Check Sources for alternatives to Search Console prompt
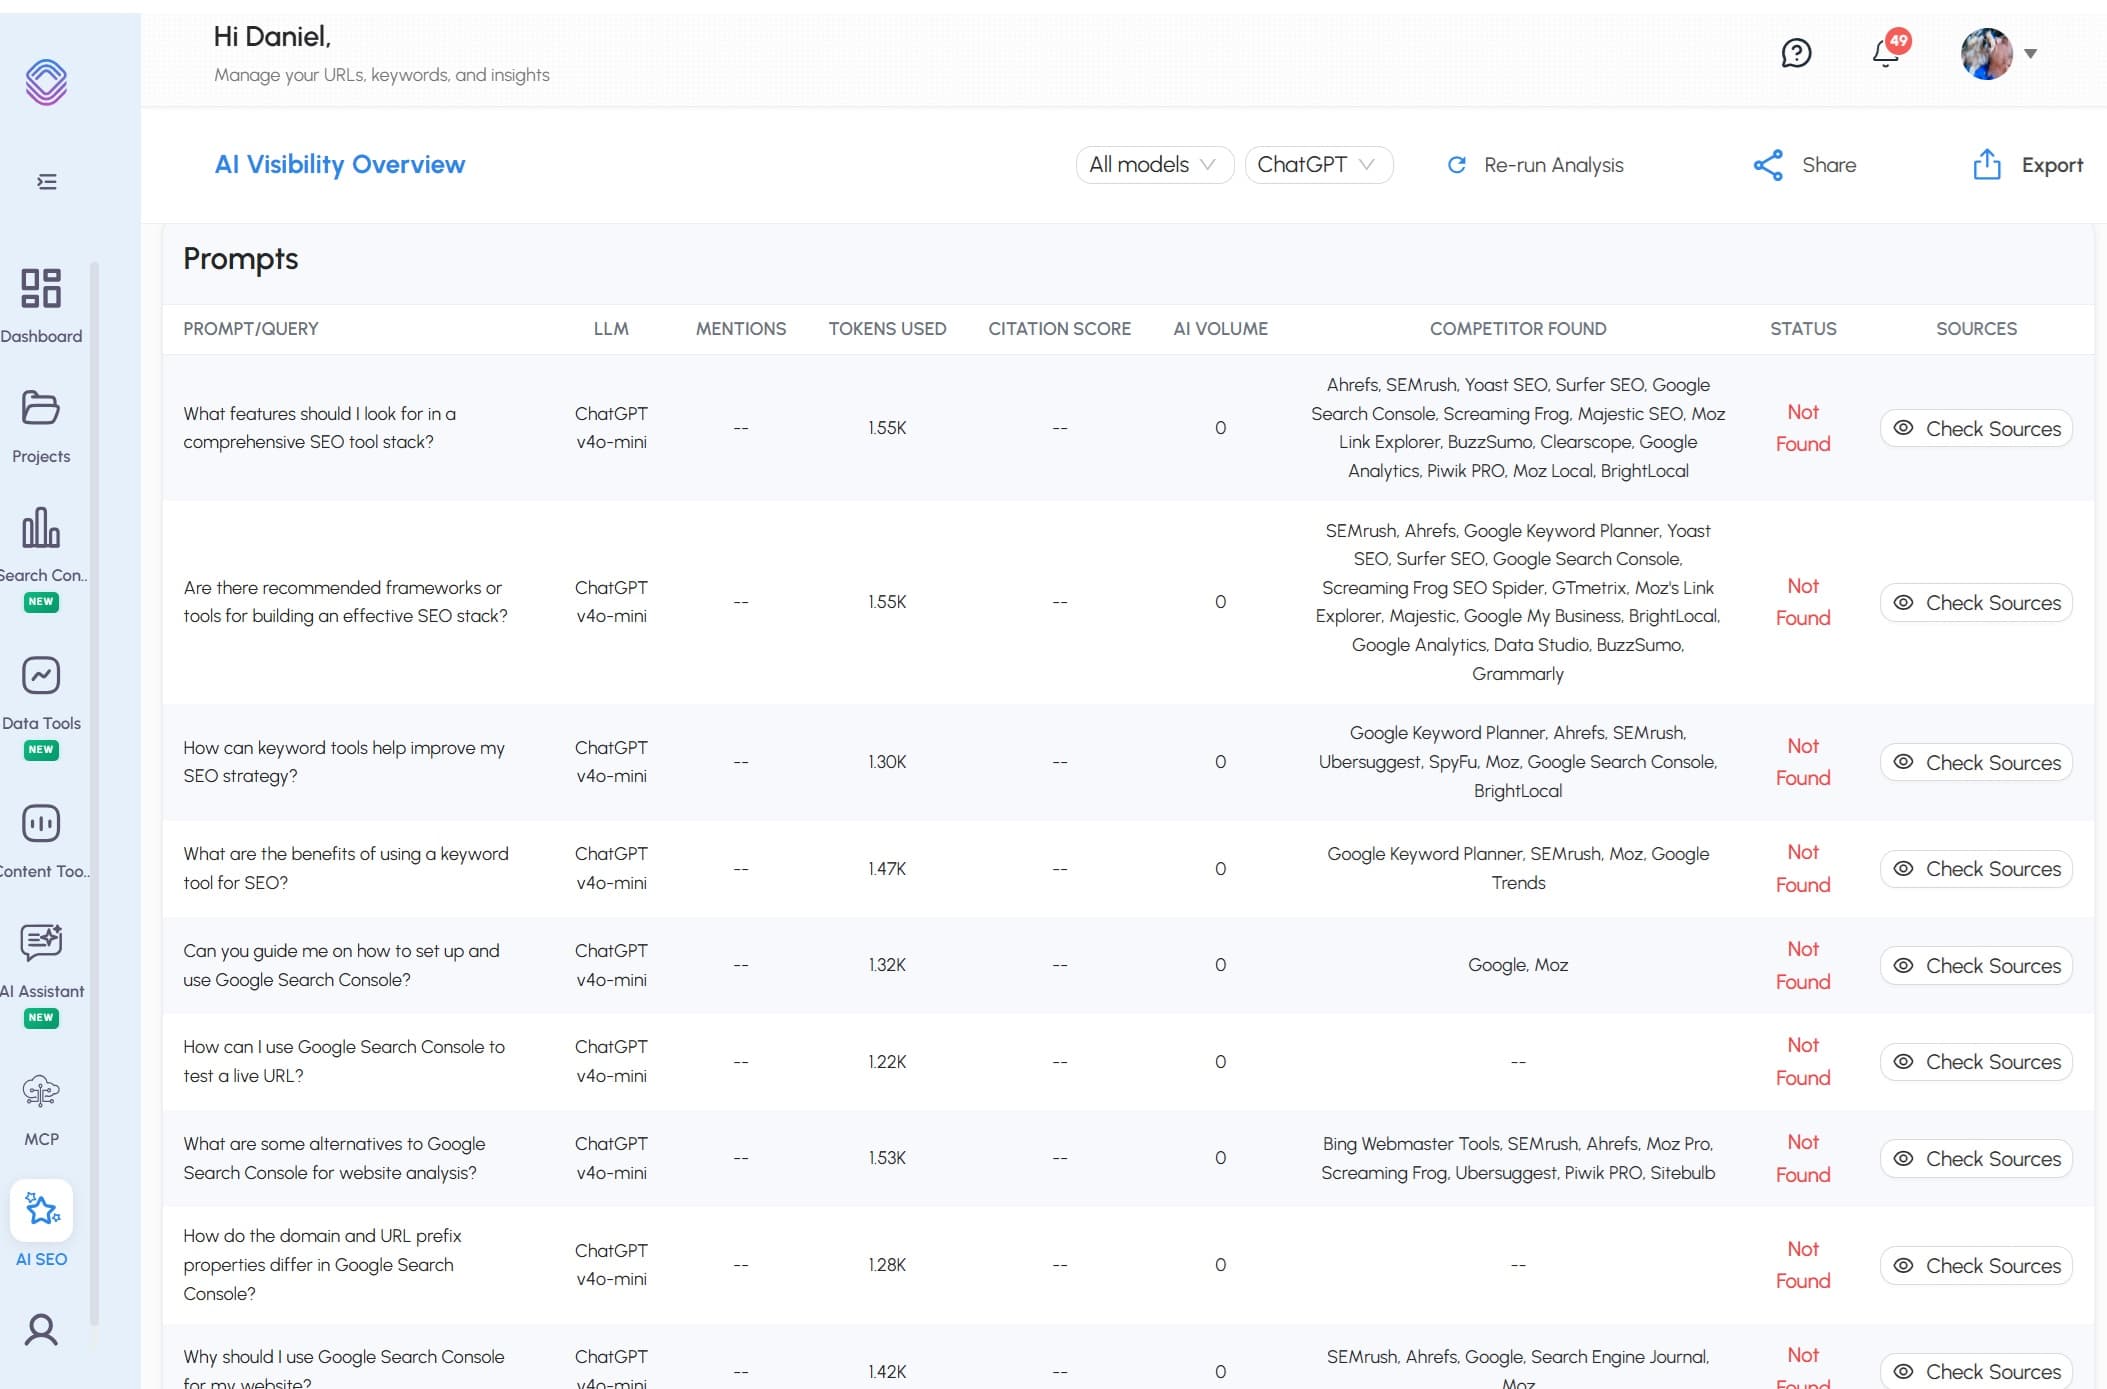The height and width of the screenshot is (1389, 2107). coord(1976,1159)
